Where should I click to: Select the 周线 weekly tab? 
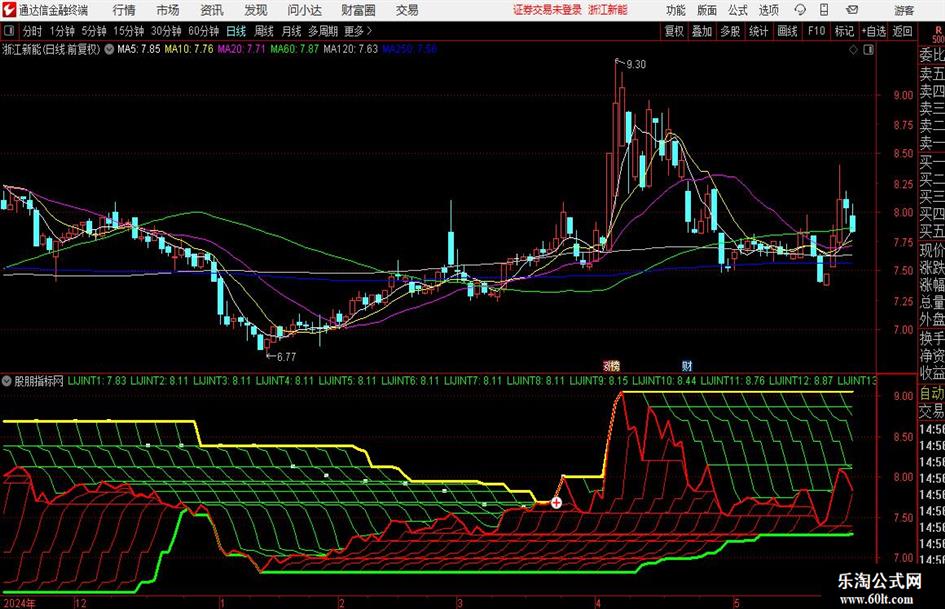(264, 31)
